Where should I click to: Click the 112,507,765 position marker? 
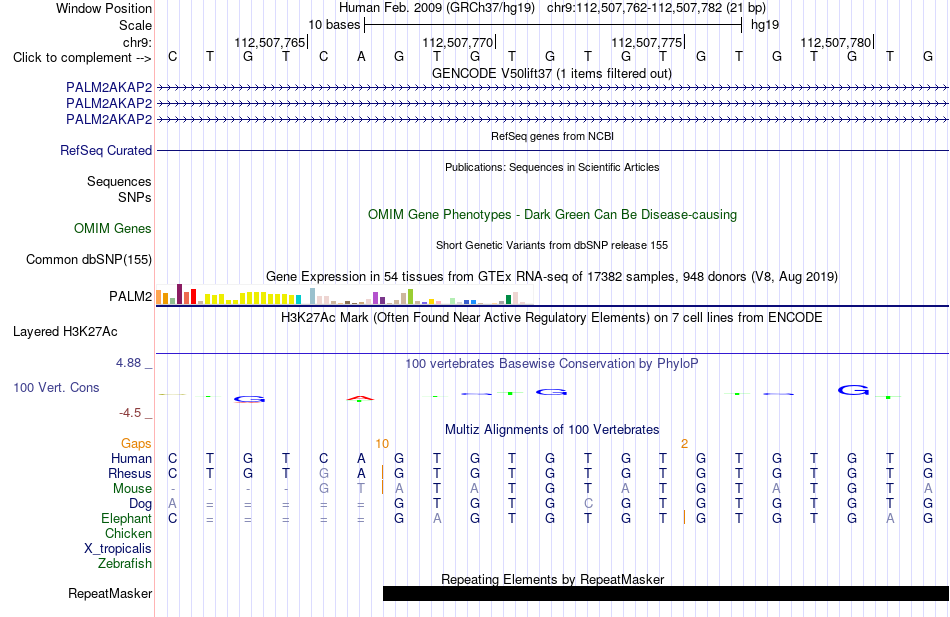coord(270,42)
